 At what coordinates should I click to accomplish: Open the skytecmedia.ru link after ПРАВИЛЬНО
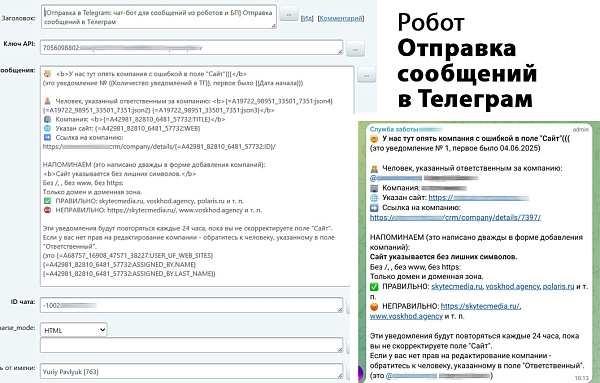(457, 286)
